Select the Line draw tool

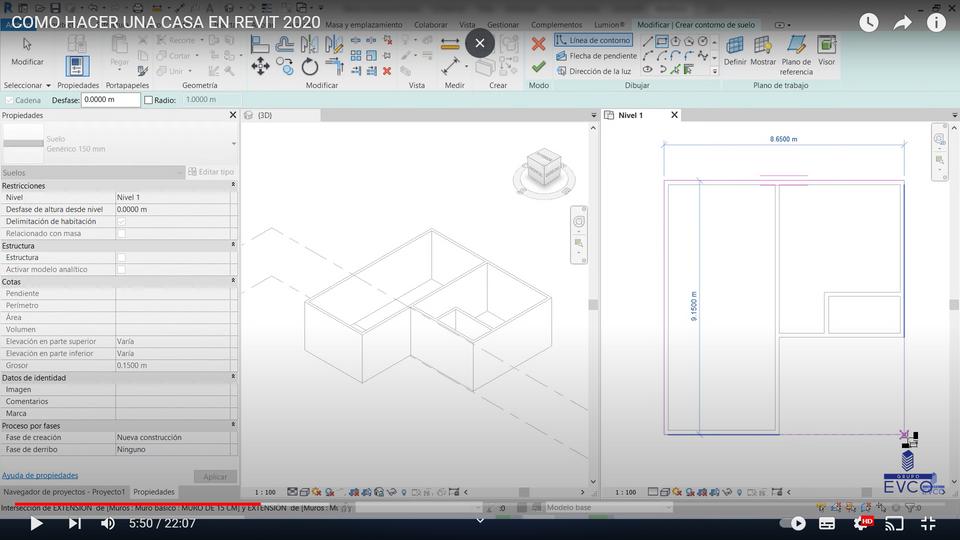click(648, 42)
